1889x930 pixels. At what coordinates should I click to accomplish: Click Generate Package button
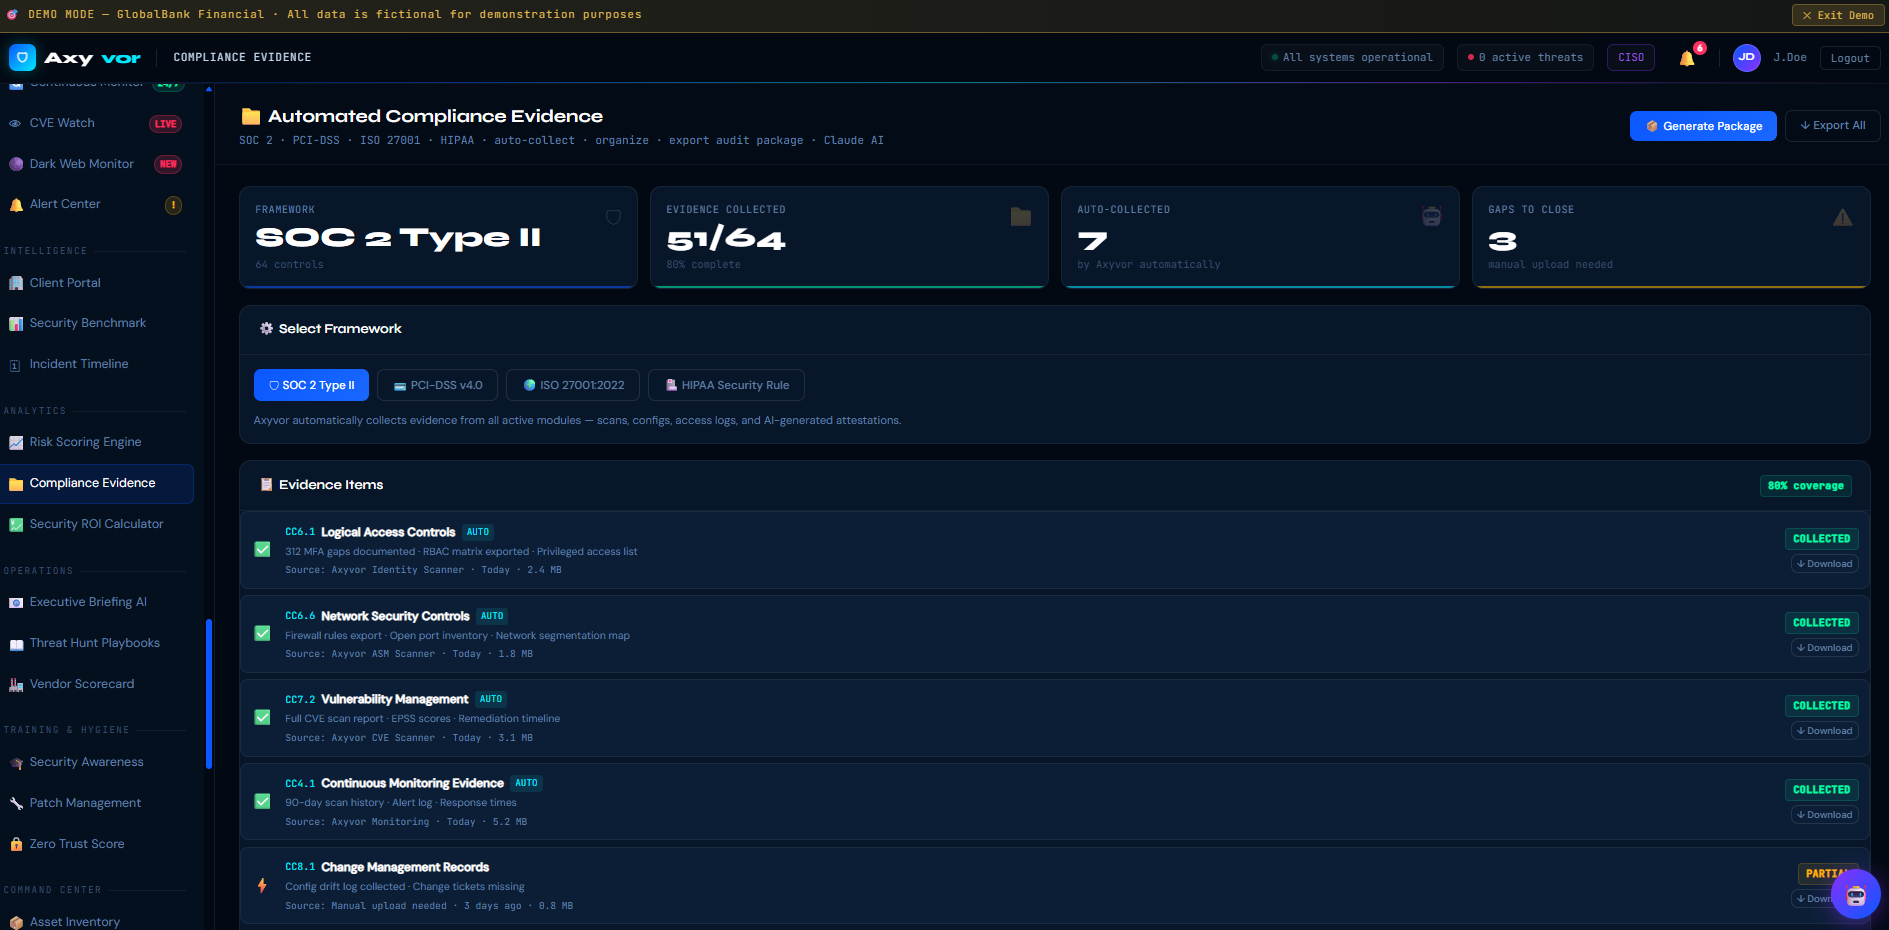pos(1703,126)
